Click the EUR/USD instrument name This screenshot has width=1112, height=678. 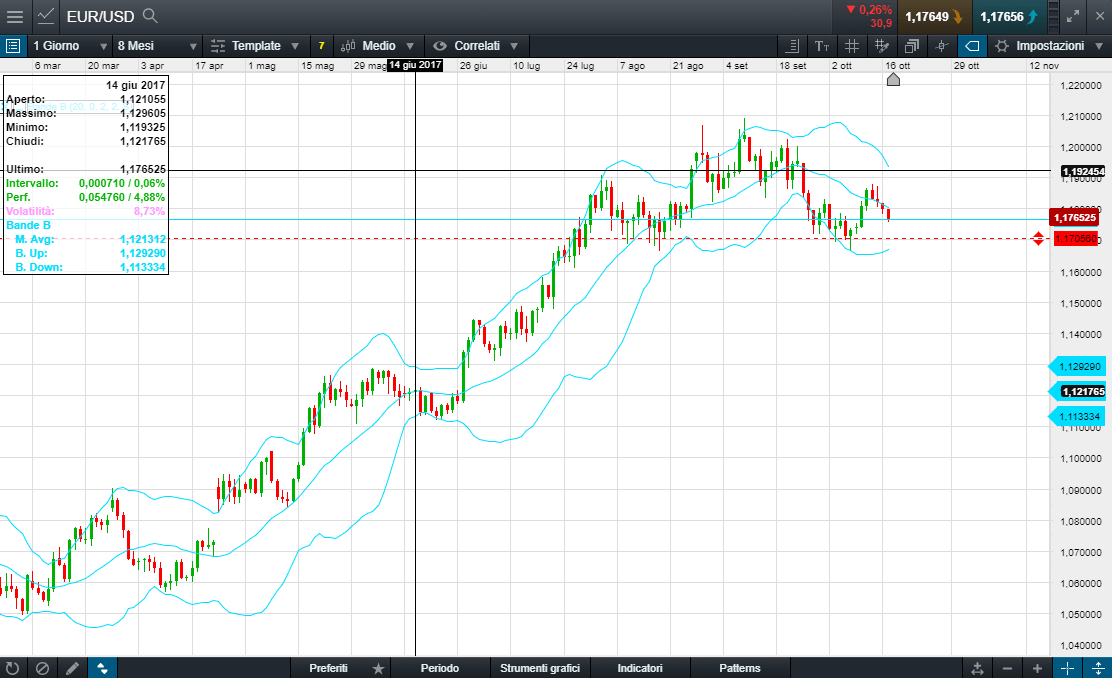pos(100,16)
